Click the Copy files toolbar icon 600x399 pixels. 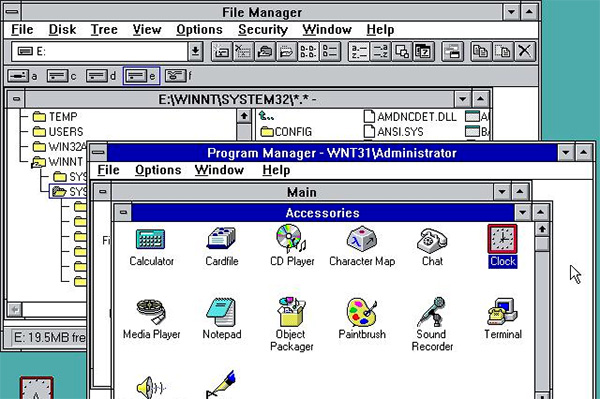point(481,51)
